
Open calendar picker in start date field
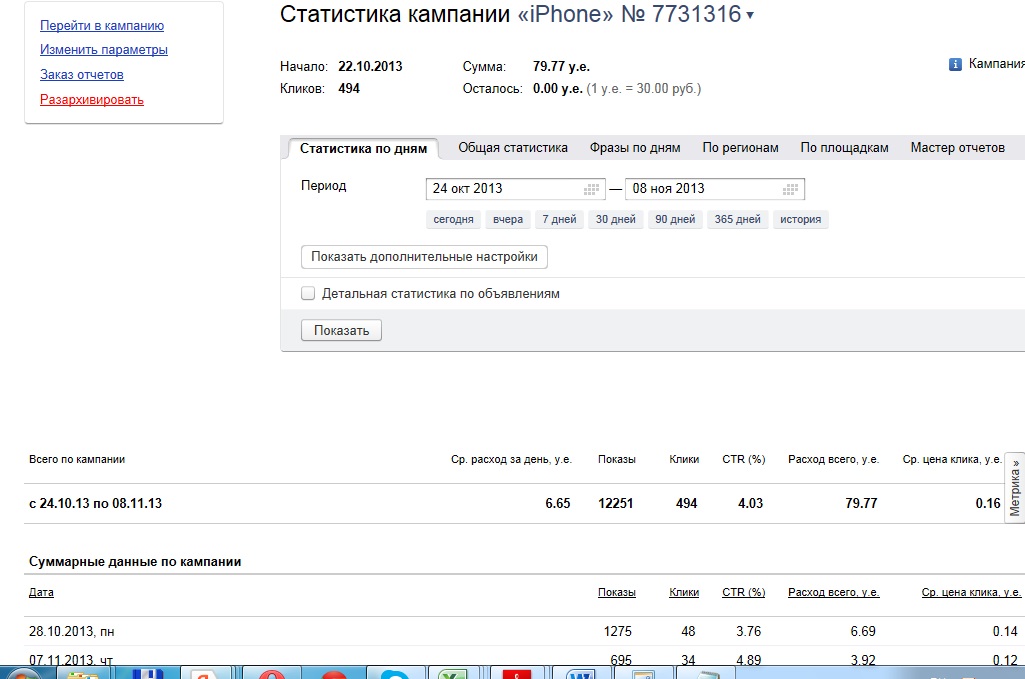click(x=591, y=190)
